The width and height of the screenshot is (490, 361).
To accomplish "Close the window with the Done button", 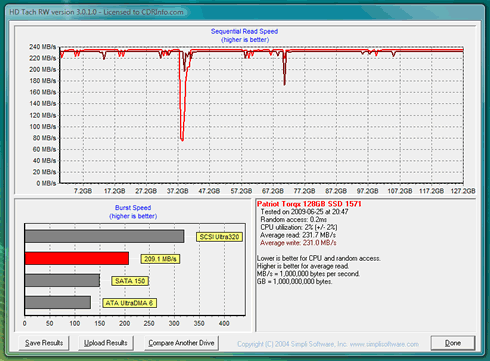I will [453, 343].
